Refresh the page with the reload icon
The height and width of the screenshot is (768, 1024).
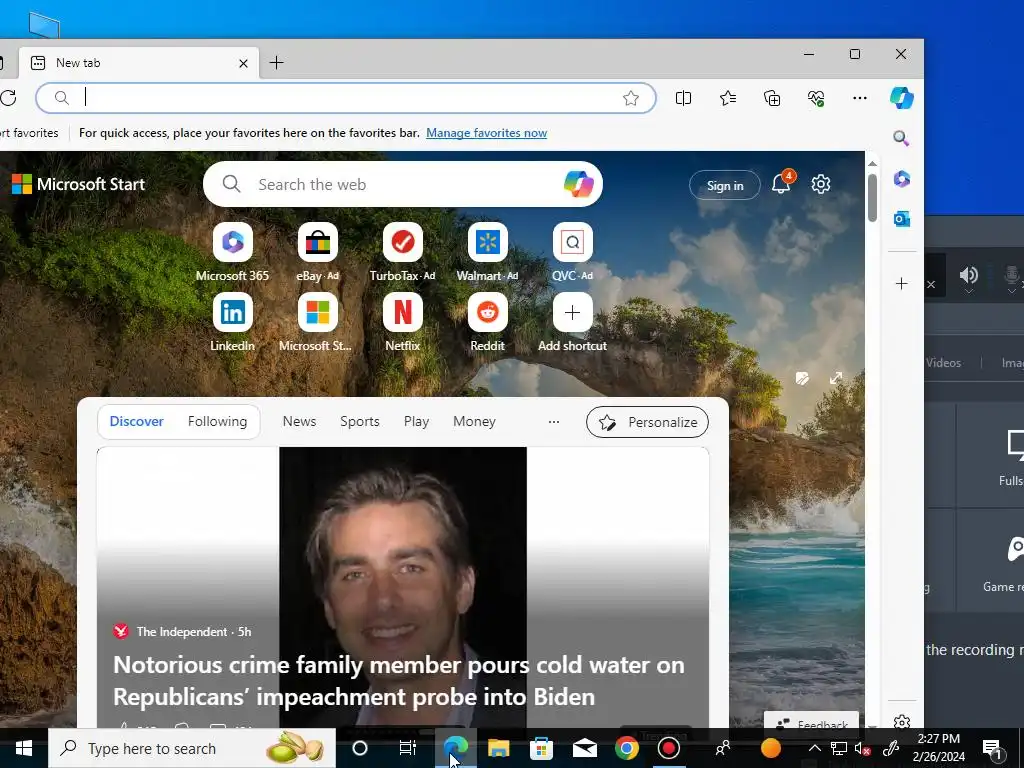(x=8, y=98)
